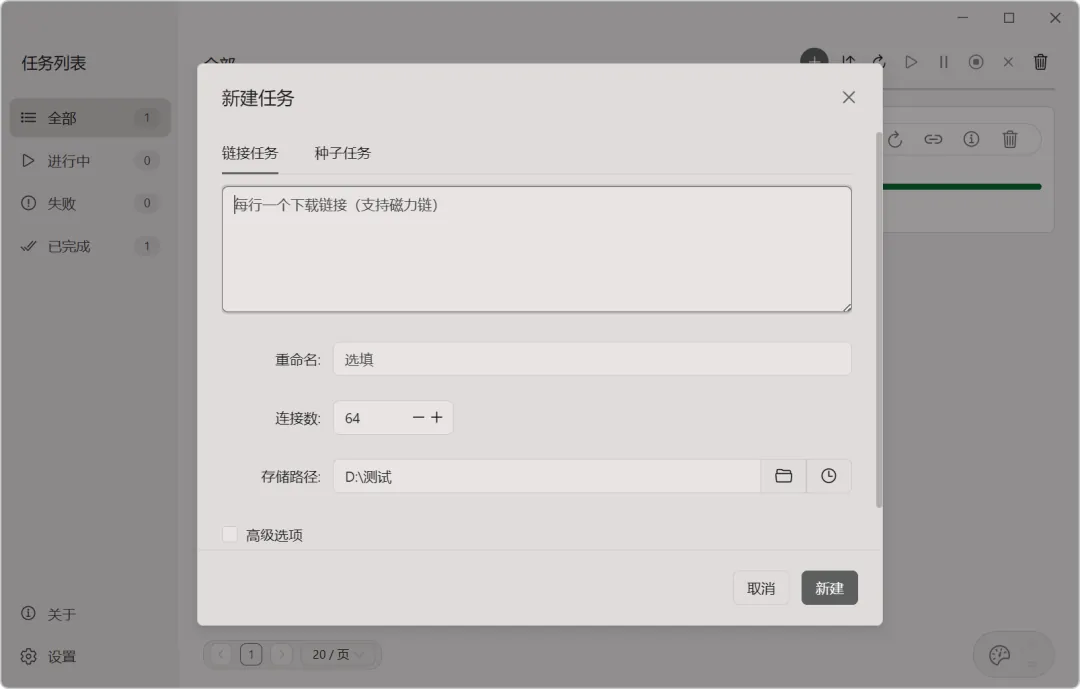Click the task row's trash icon
1080x689 pixels.
(1010, 139)
